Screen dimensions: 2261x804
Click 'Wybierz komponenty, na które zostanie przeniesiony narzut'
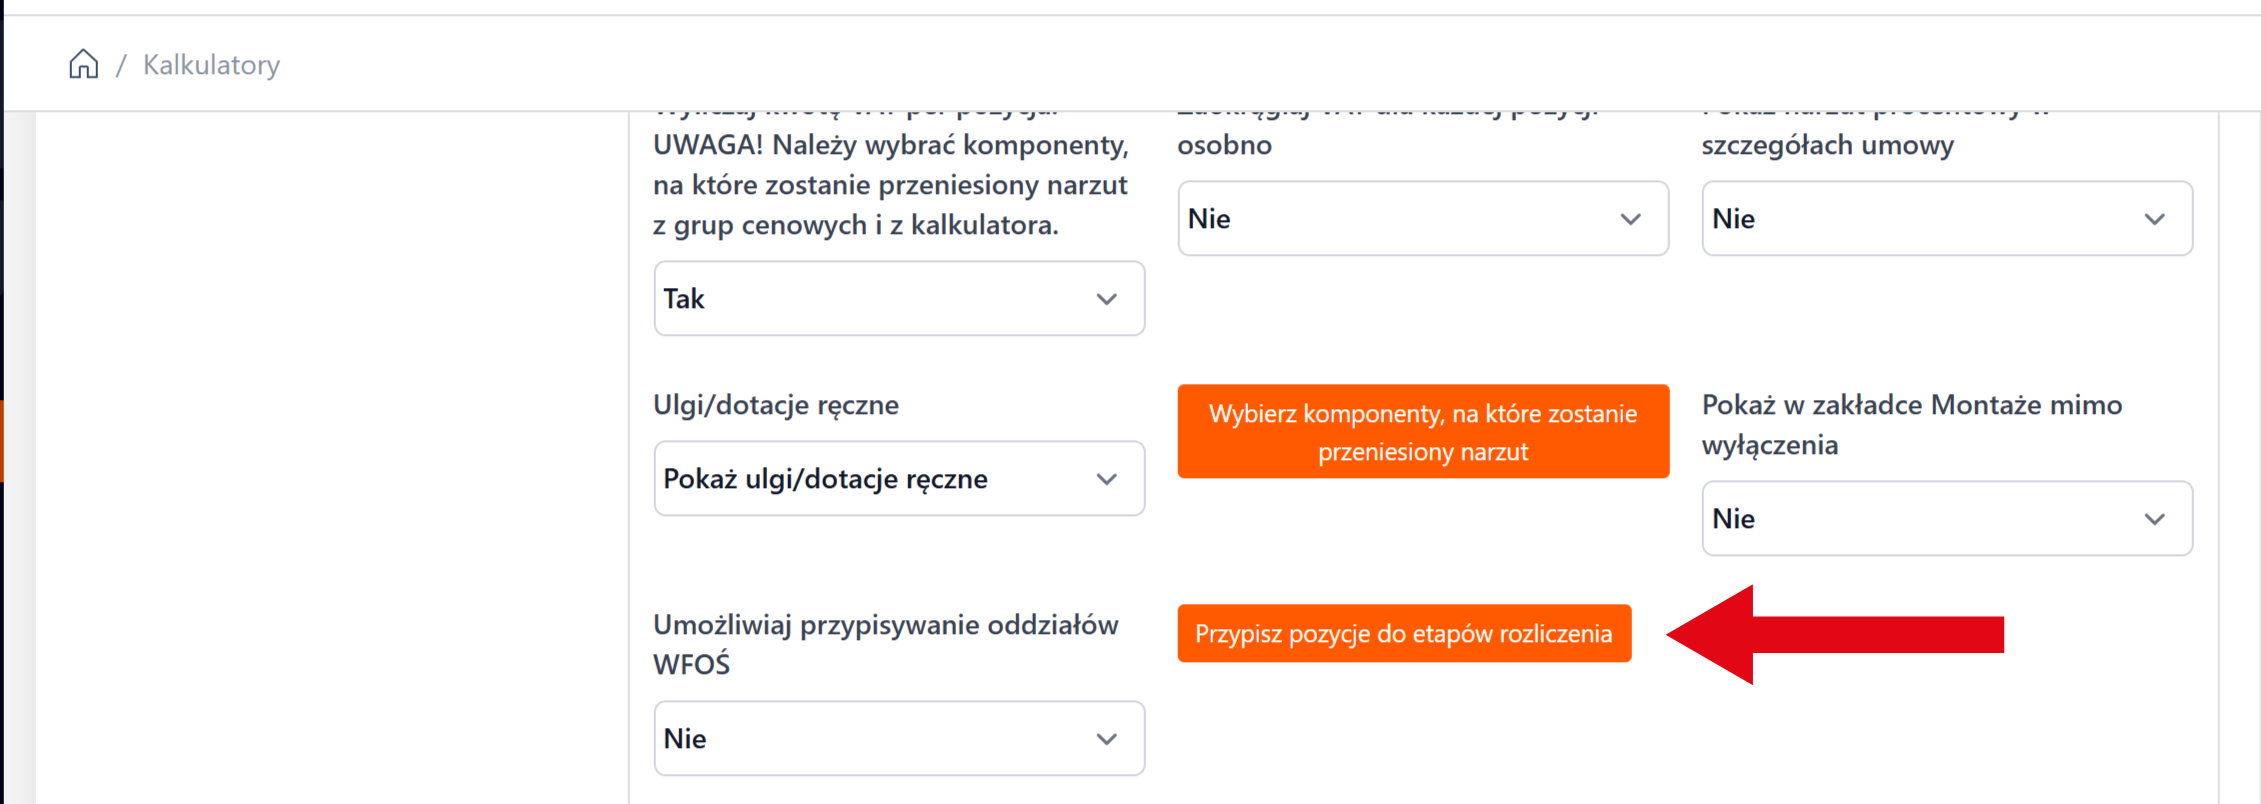(1422, 432)
